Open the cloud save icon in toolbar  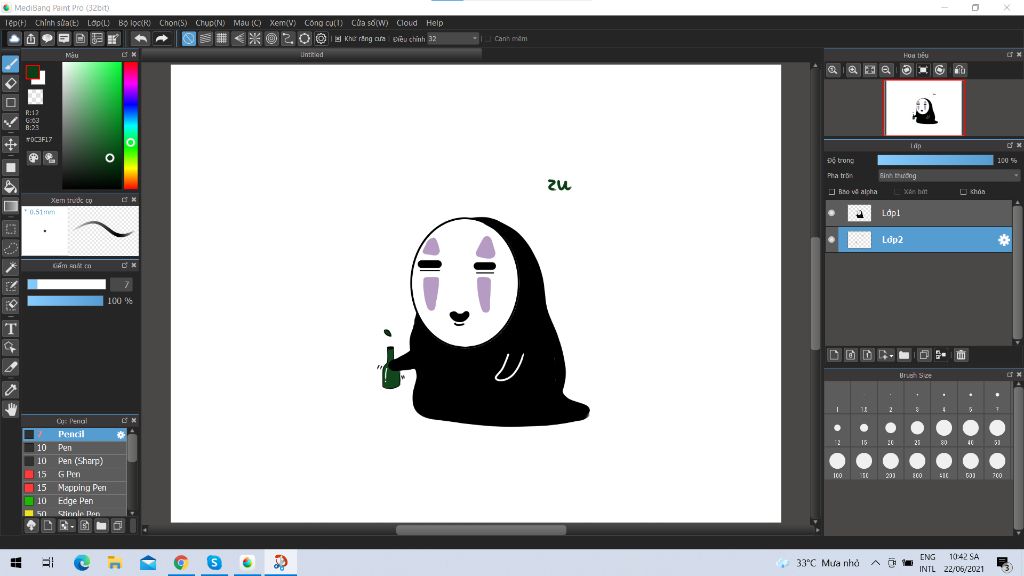point(14,39)
